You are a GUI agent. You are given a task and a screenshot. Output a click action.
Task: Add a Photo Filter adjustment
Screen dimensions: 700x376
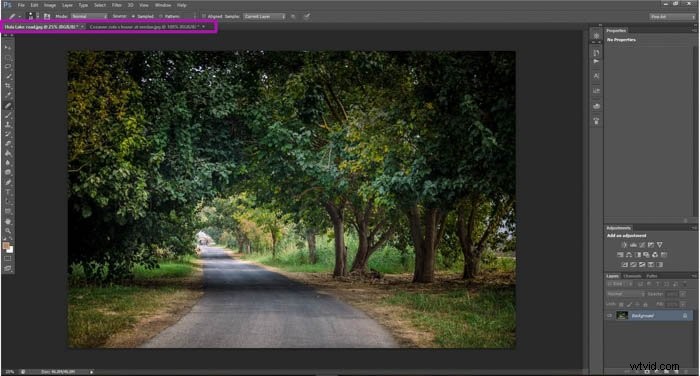point(646,255)
